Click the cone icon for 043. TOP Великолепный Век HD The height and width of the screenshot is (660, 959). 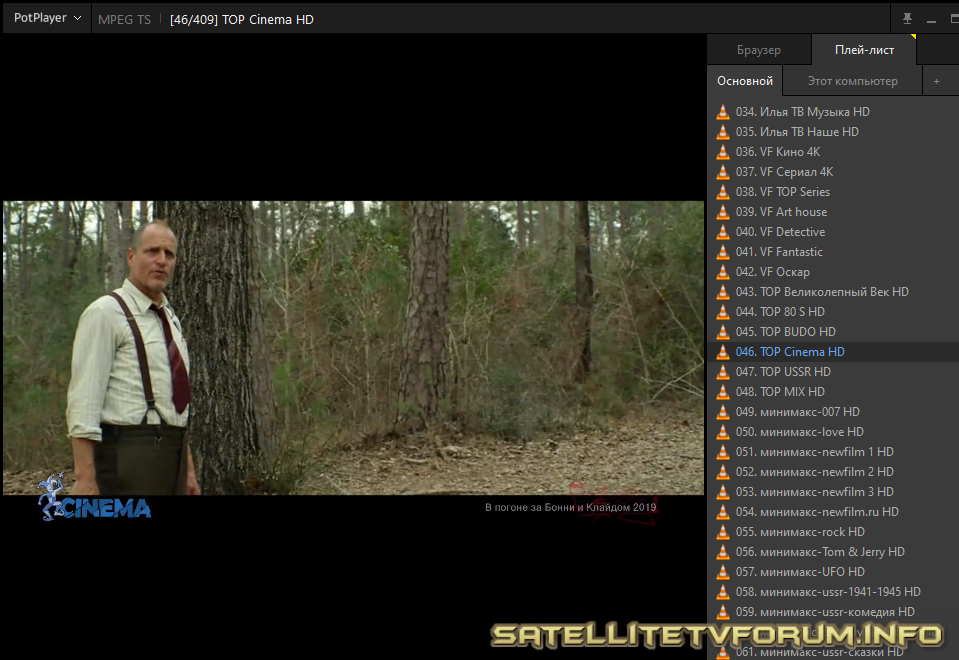(722, 292)
